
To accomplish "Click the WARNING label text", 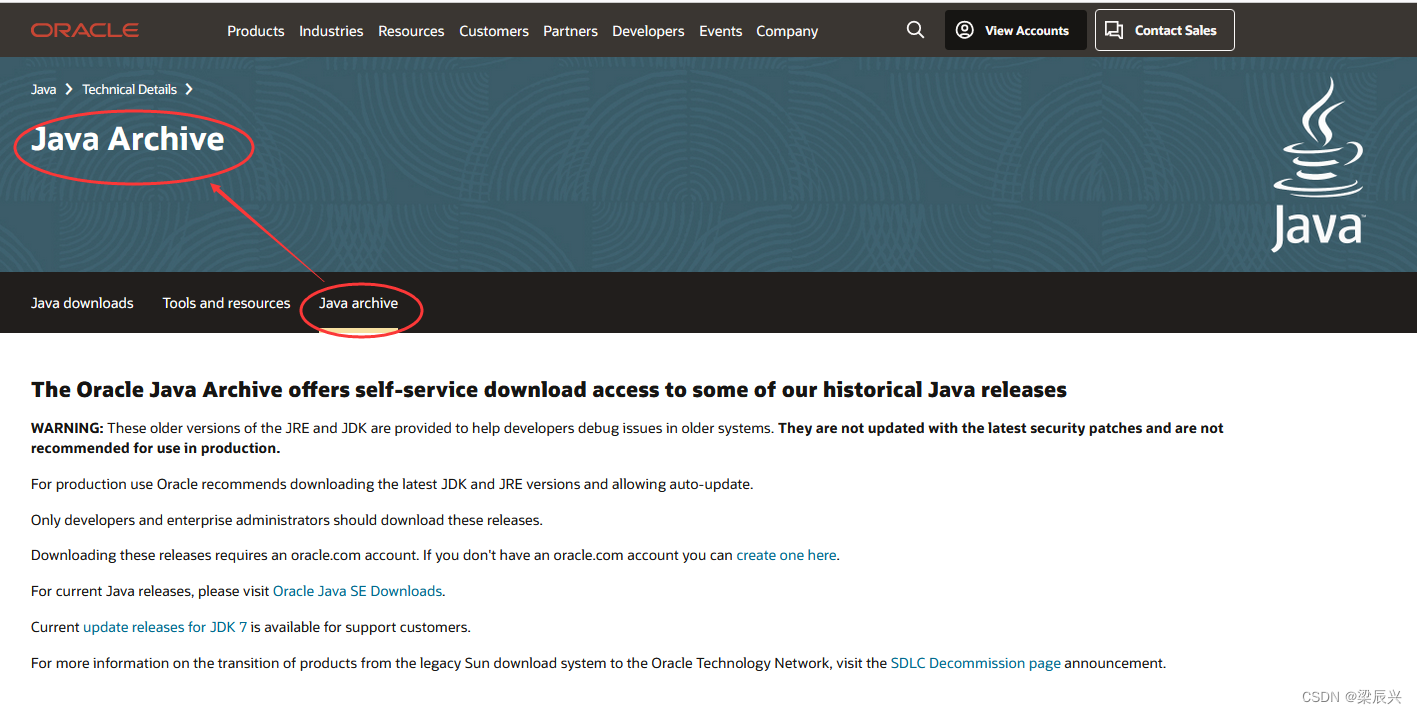I will point(67,428).
